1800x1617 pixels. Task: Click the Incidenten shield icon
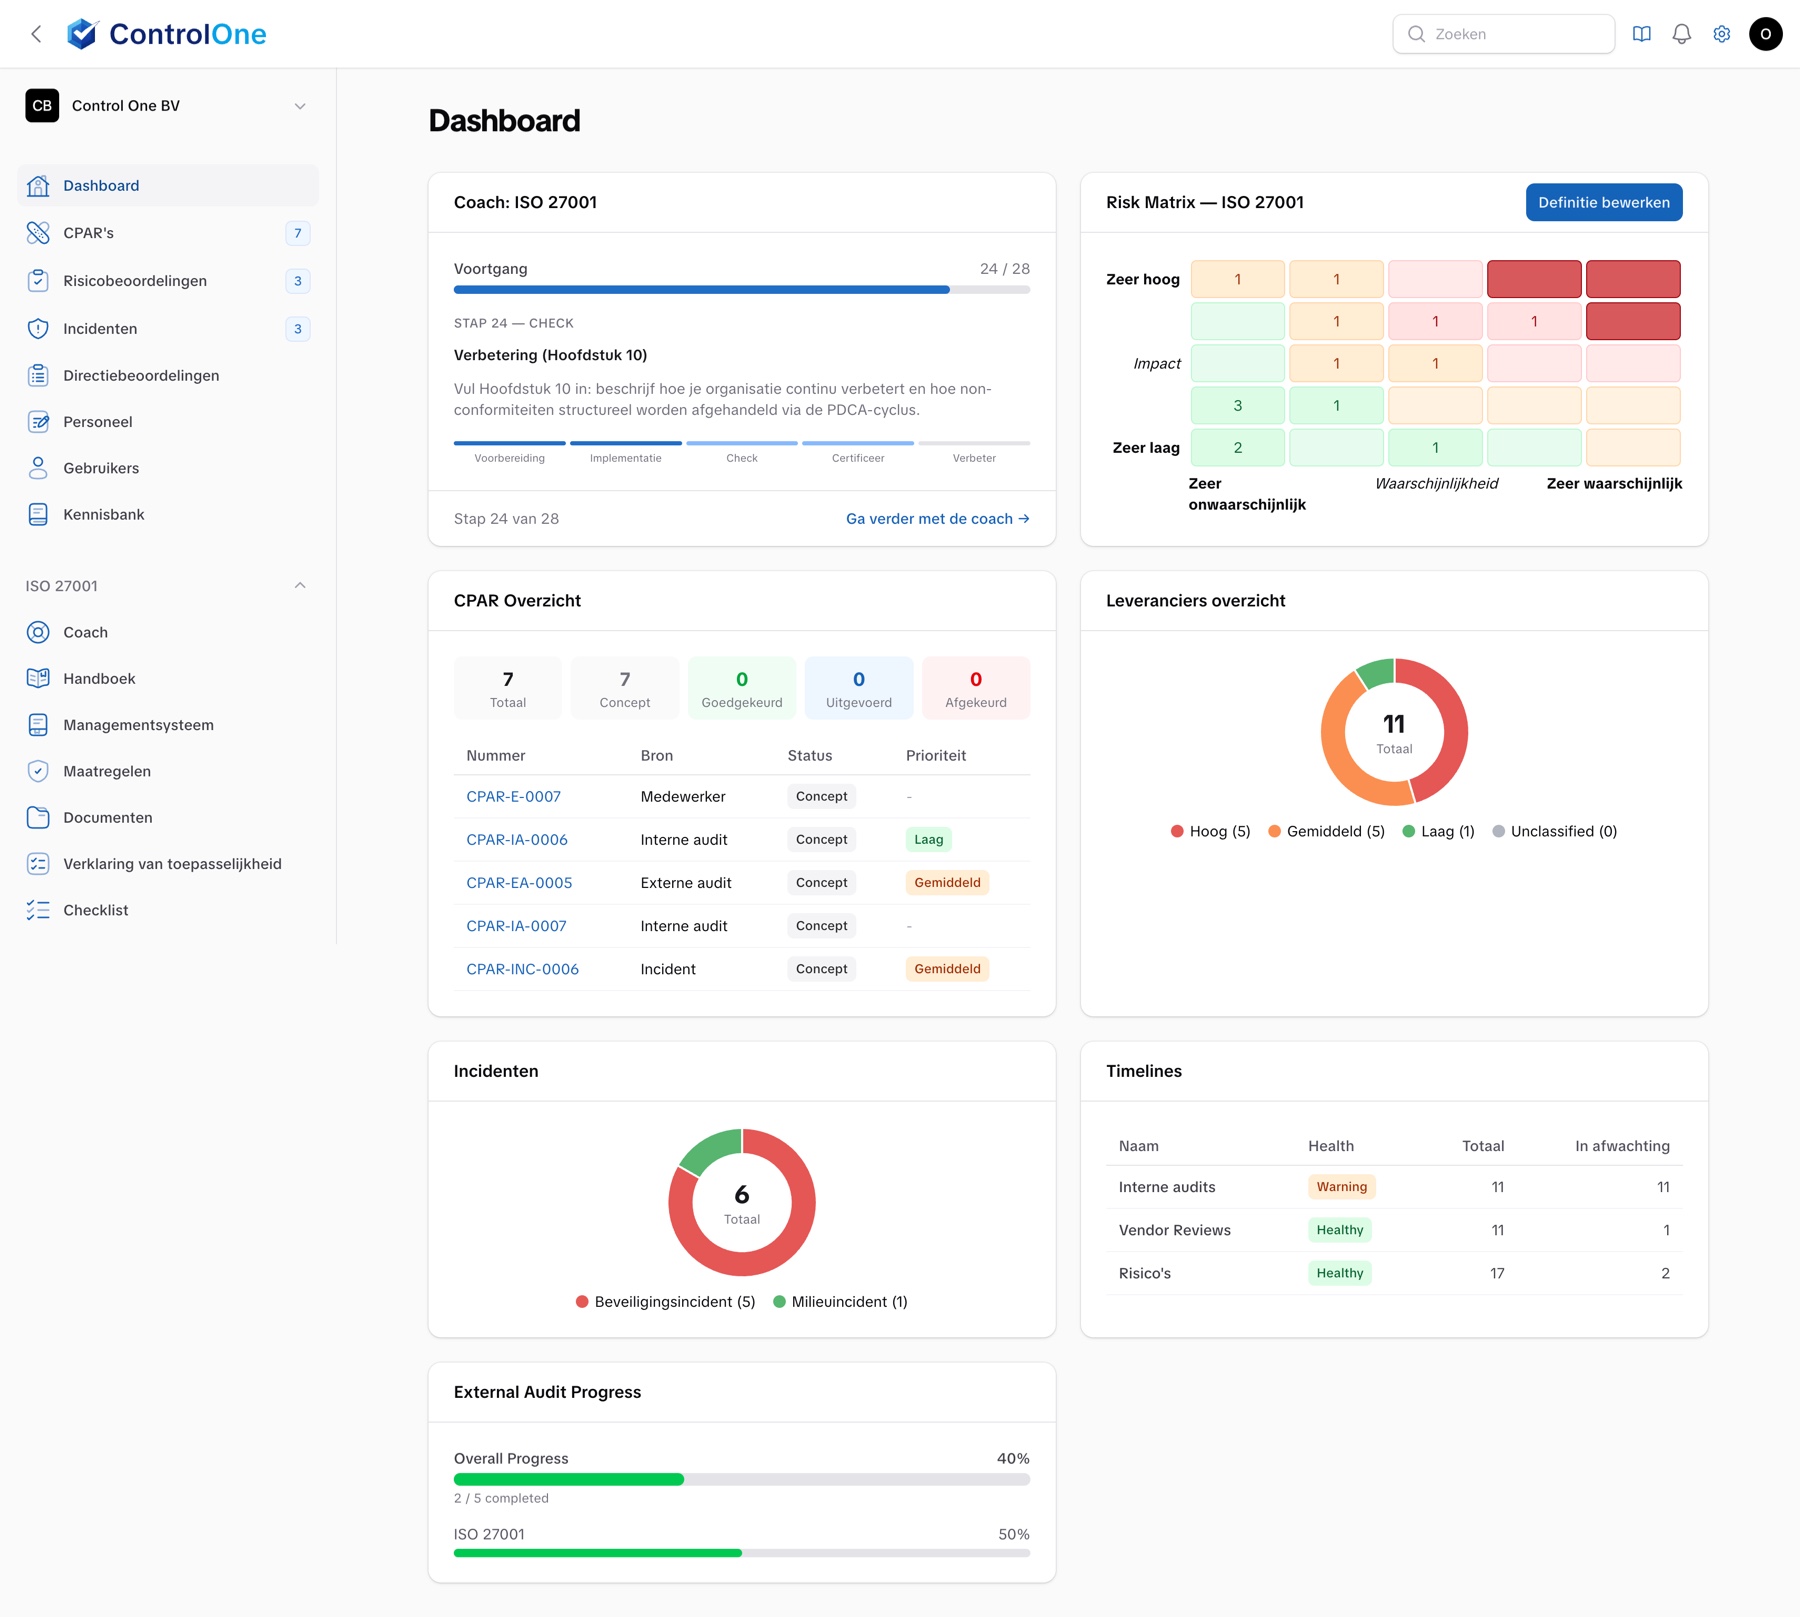click(x=38, y=329)
